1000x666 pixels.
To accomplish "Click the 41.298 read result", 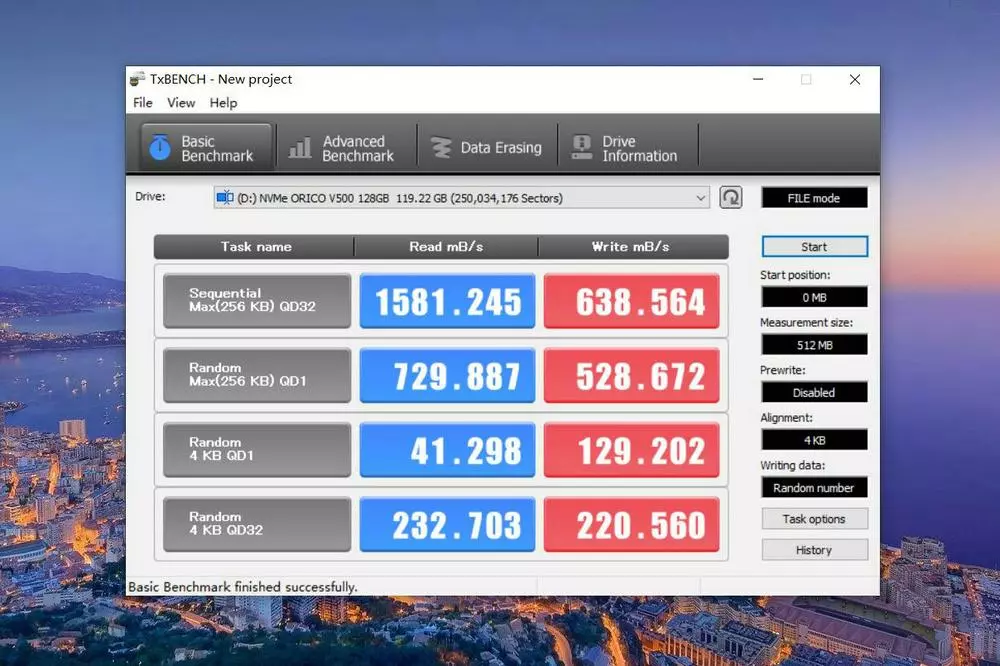I will point(447,450).
